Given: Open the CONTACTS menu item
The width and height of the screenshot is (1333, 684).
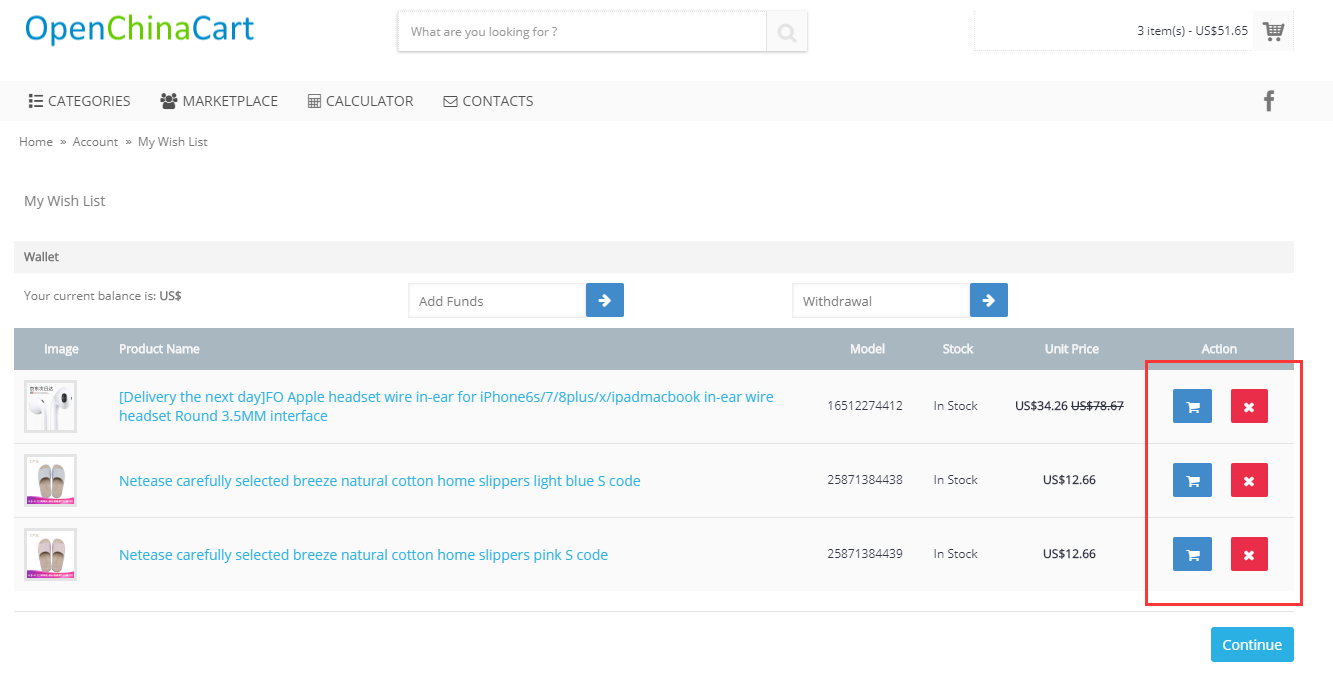Looking at the screenshot, I should click(488, 101).
